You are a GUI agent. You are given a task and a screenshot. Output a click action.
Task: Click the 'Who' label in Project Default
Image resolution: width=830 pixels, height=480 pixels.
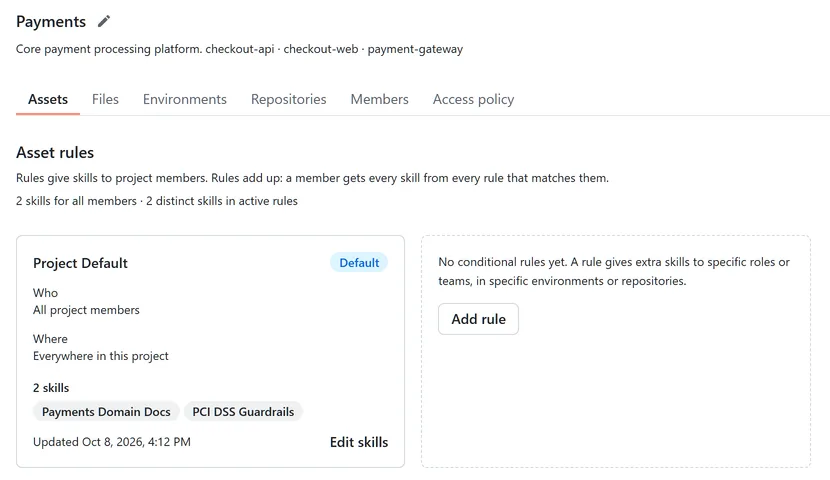tap(46, 293)
